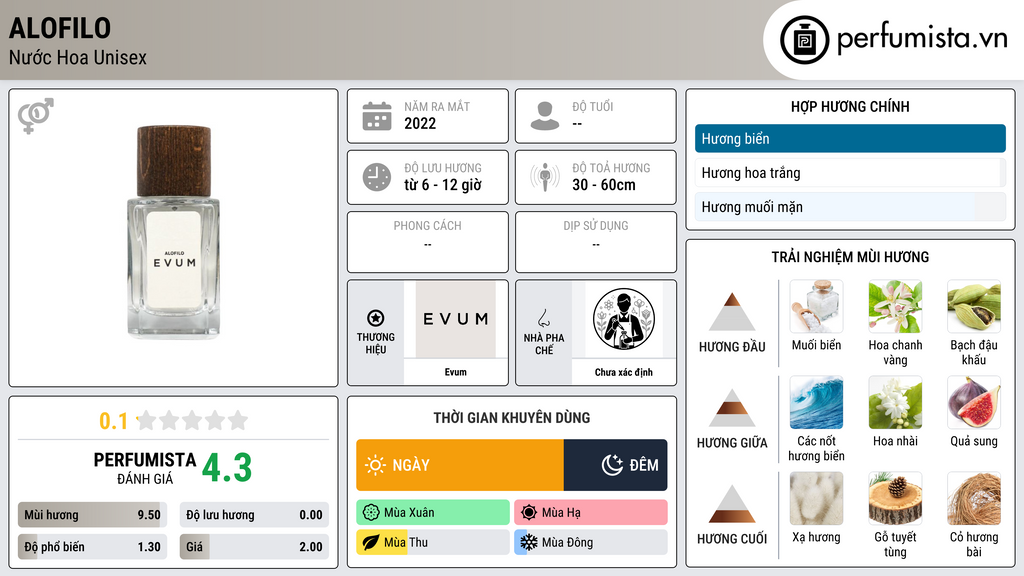Click the Nước Hoa Unisex subtitle

[x=78, y=57]
